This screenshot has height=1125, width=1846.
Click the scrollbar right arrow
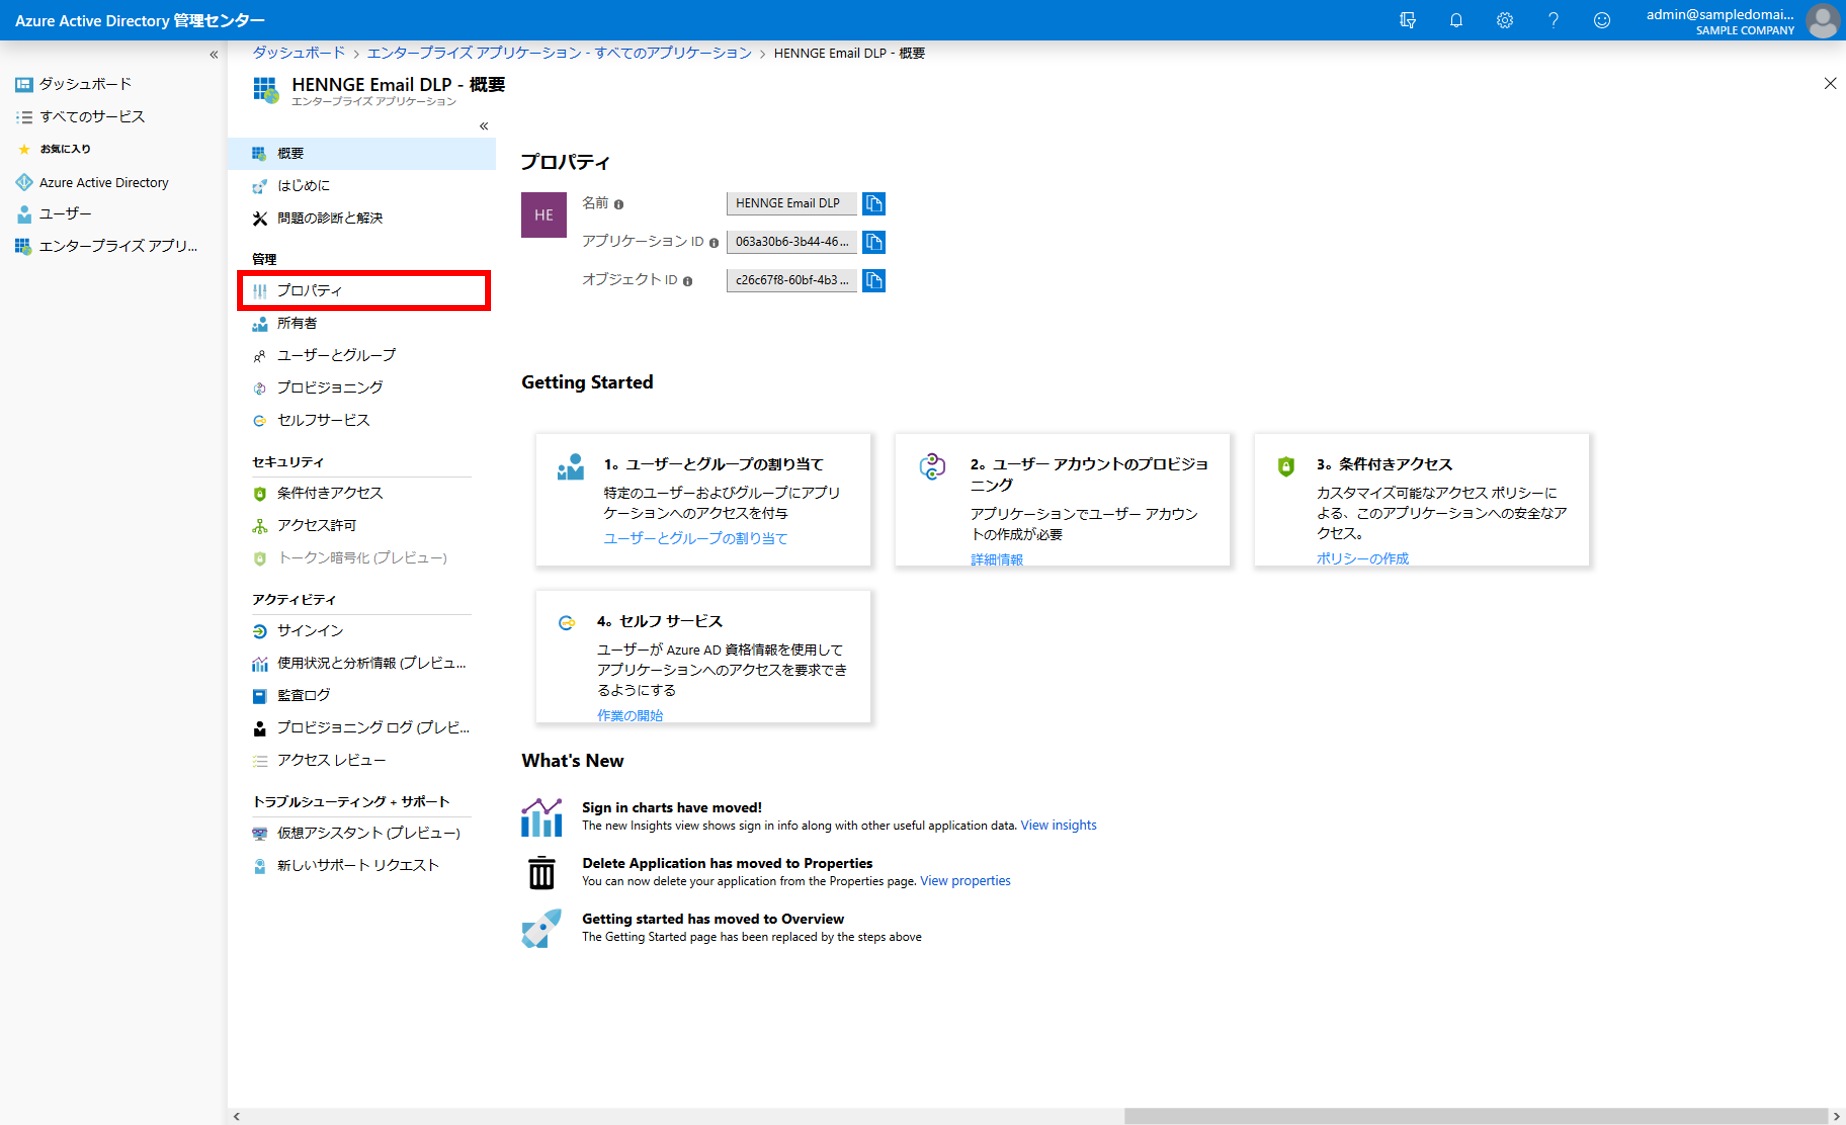pyautogui.click(x=1836, y=1116)
